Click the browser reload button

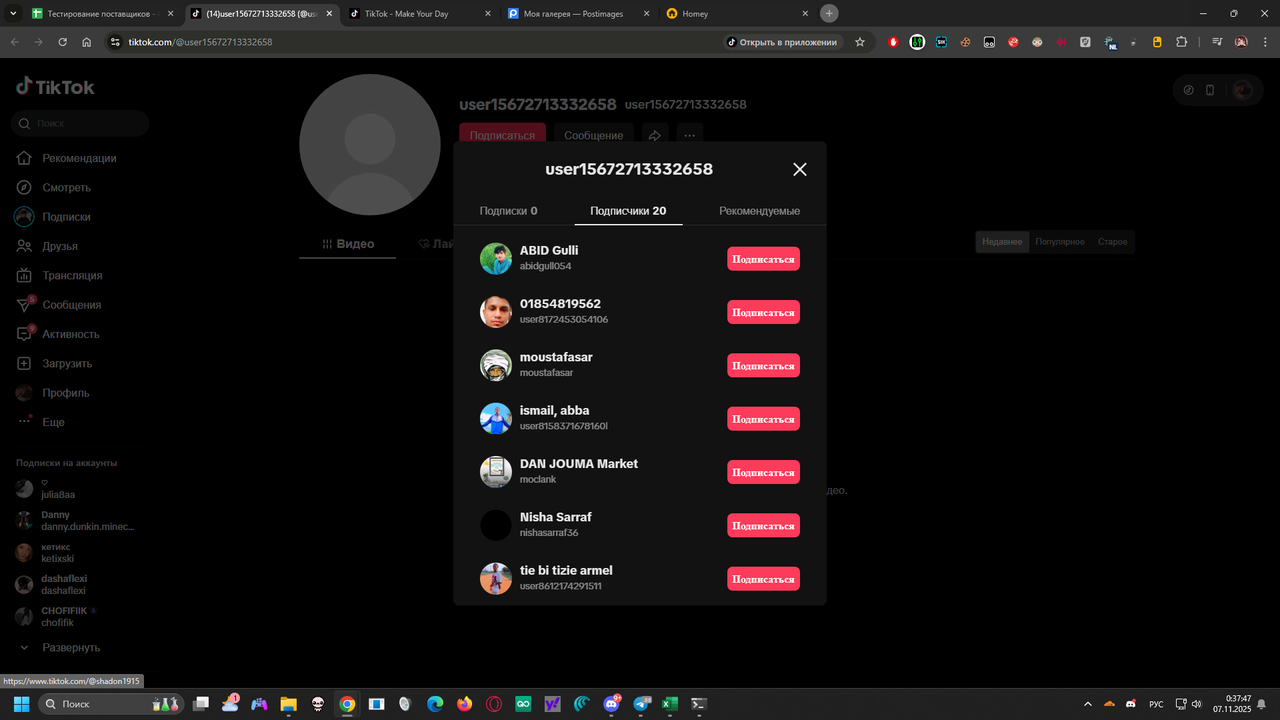(x=63, y=42)
